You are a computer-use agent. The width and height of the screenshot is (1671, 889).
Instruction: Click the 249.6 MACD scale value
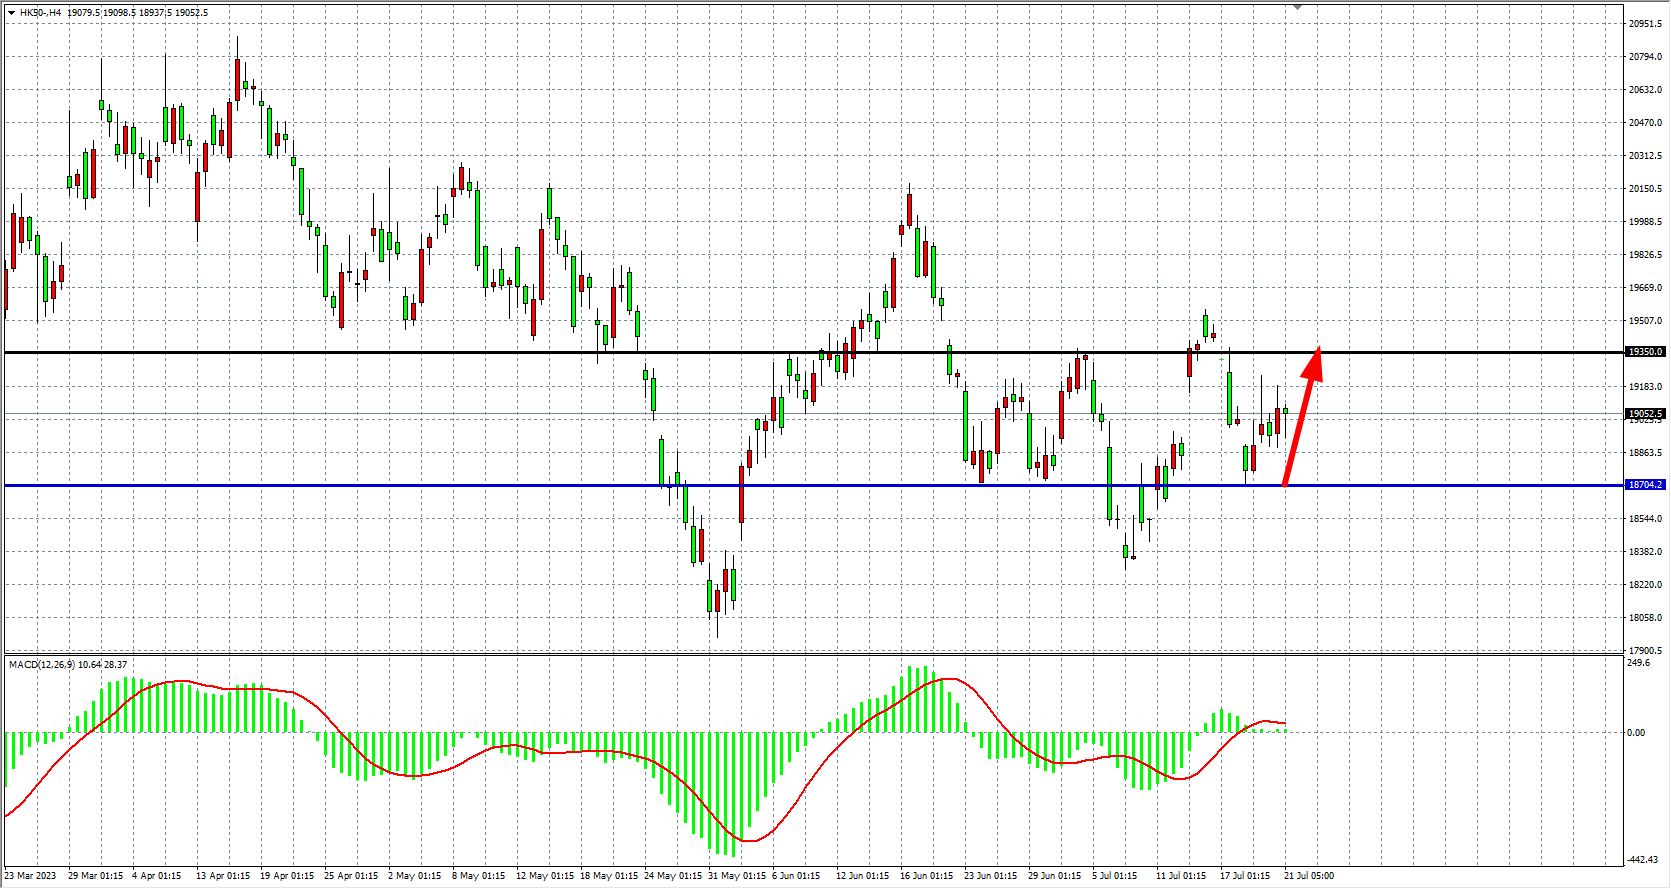coord(1638,663)
